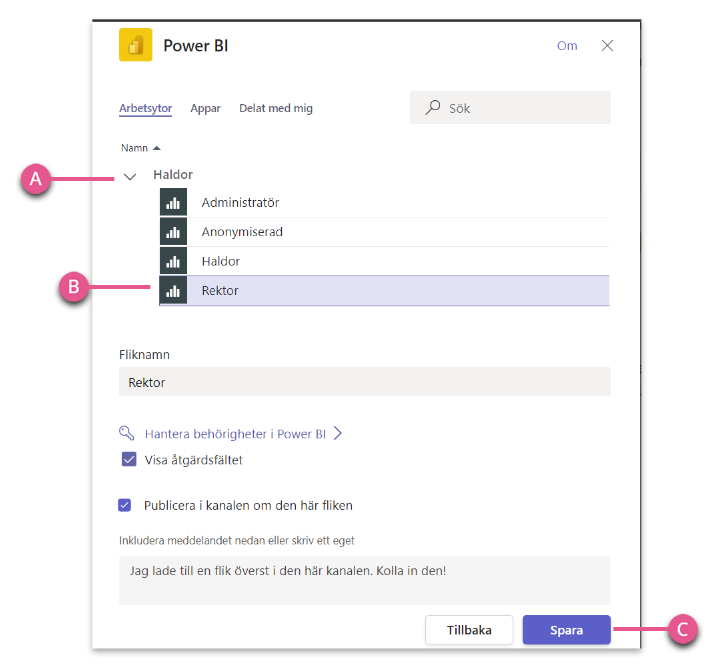This screenshot has height=672, width=711.
Task: Sort by Namn column arrow
Action: [157, 148]
